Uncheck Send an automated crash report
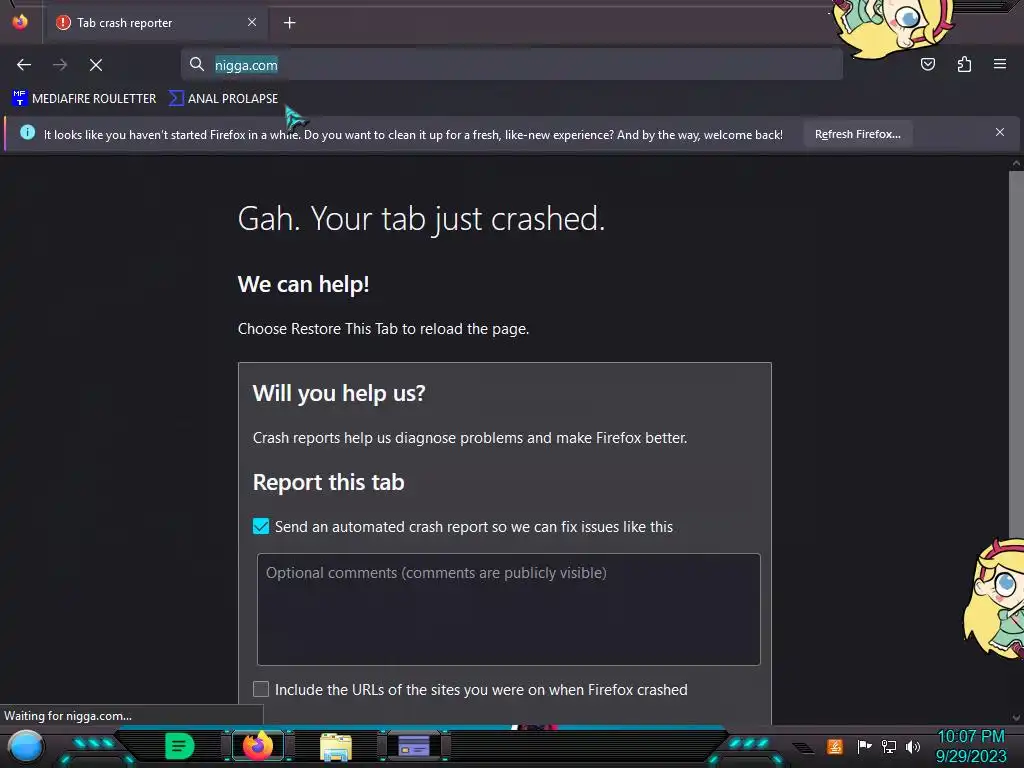 (x=261, y=526)
